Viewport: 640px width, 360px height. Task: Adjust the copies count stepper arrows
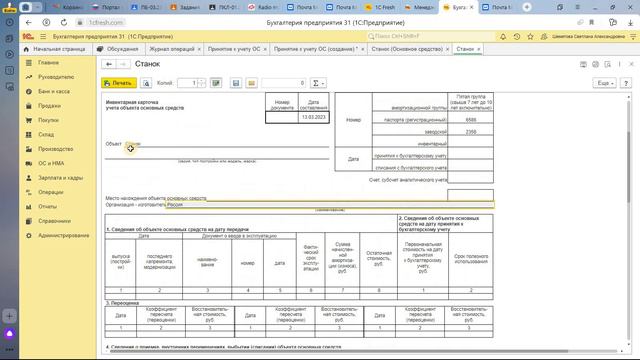coord(202,83)
